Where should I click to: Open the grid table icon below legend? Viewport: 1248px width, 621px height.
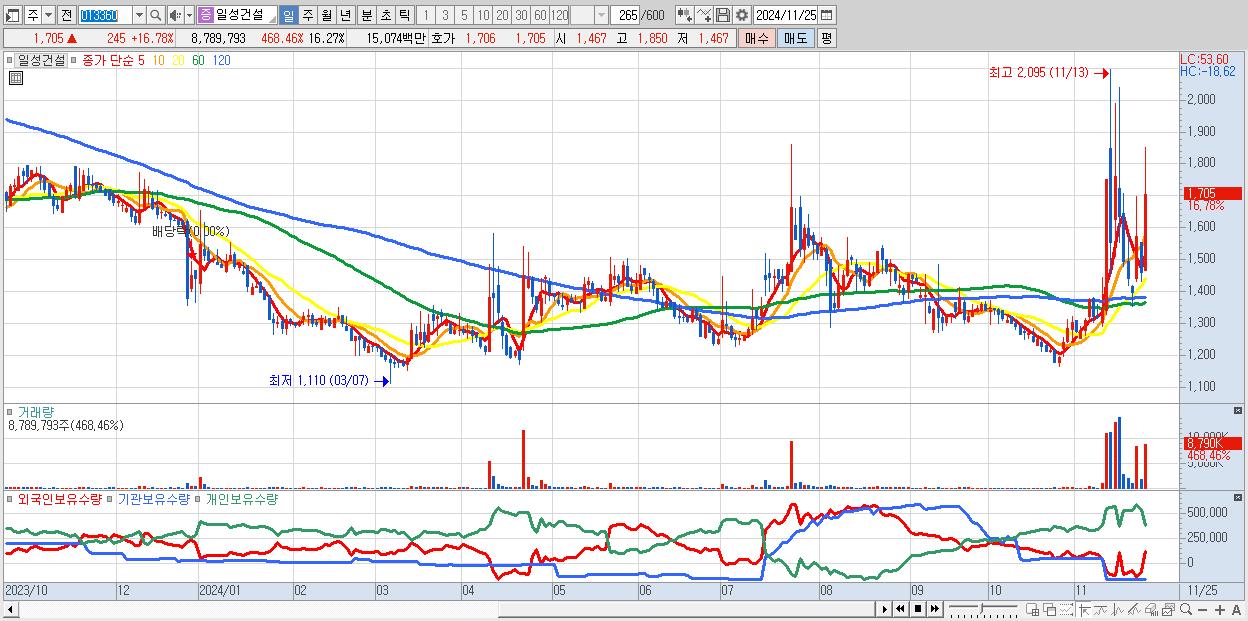[x=15, y=78]
